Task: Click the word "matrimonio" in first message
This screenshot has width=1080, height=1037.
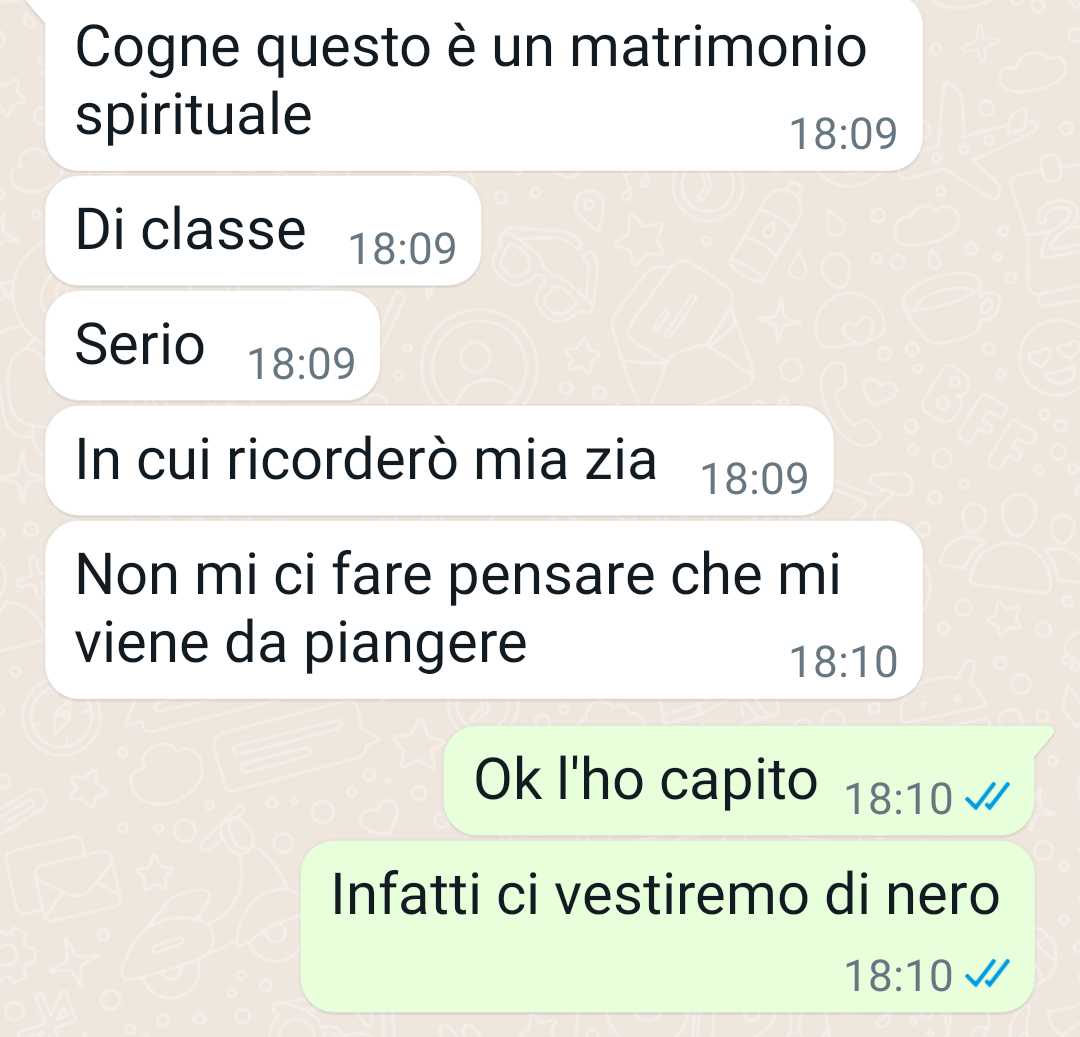Action: (718, 48)
